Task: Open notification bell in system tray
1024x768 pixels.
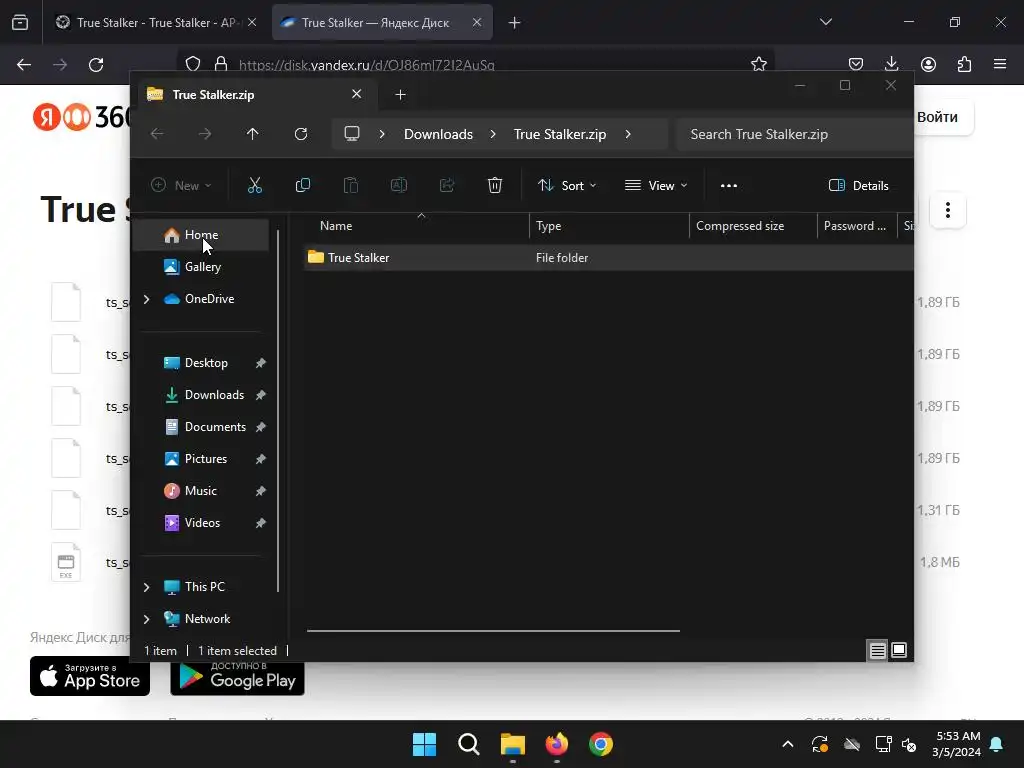Action: pos(997,744)
